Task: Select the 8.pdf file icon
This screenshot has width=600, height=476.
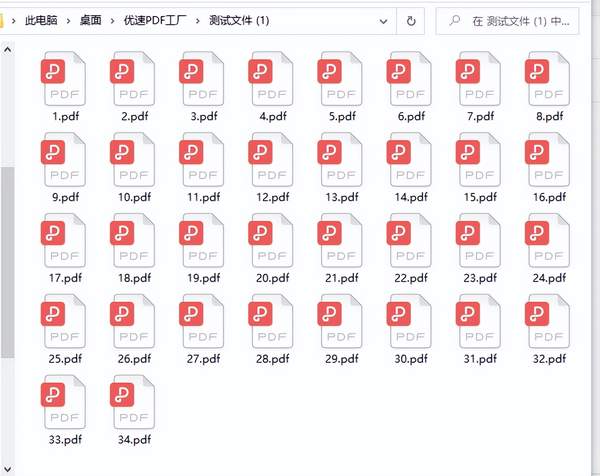Action: click(x=548, y=80)
